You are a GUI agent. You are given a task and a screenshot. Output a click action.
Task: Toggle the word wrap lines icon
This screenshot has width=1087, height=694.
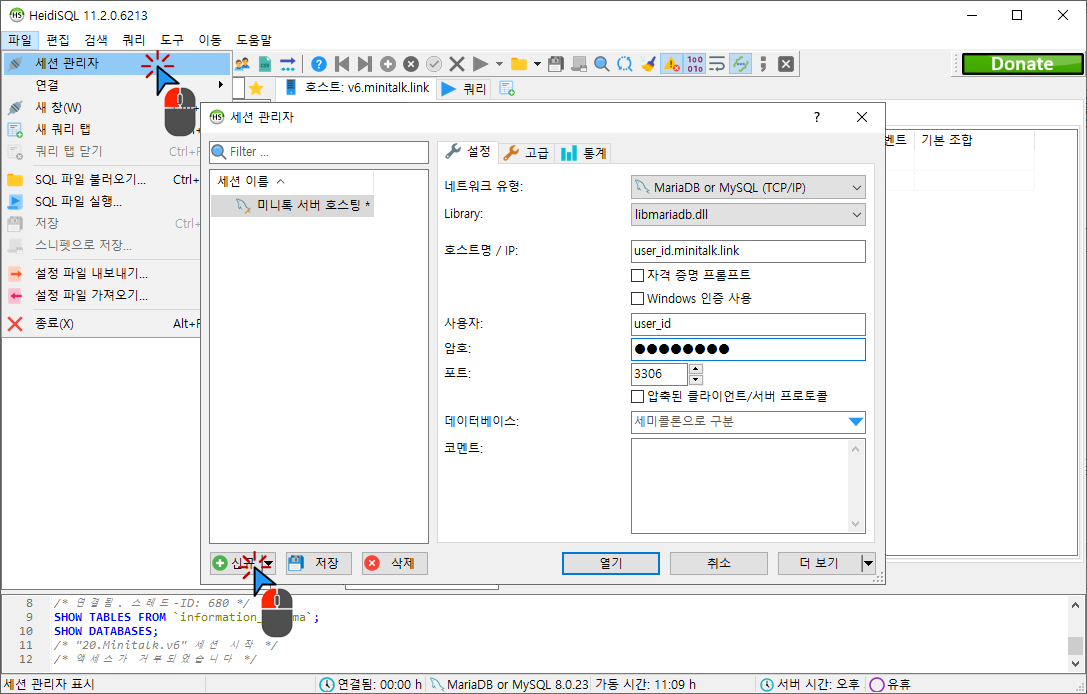(x=718, y=64)
